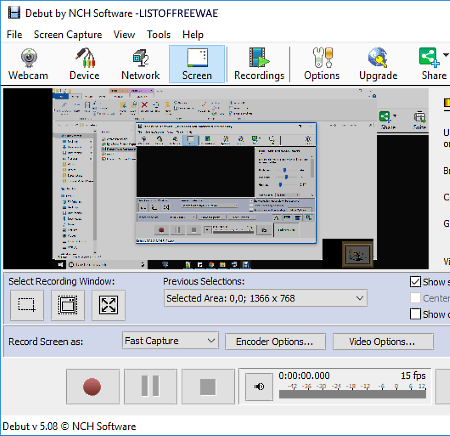Open Video Options dialog

pos(383,342)
